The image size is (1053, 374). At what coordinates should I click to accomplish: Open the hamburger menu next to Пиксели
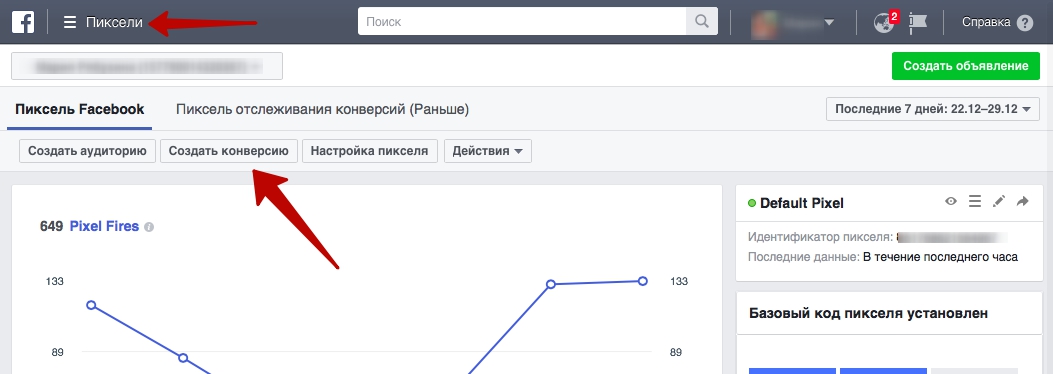[x=70, y=22]
